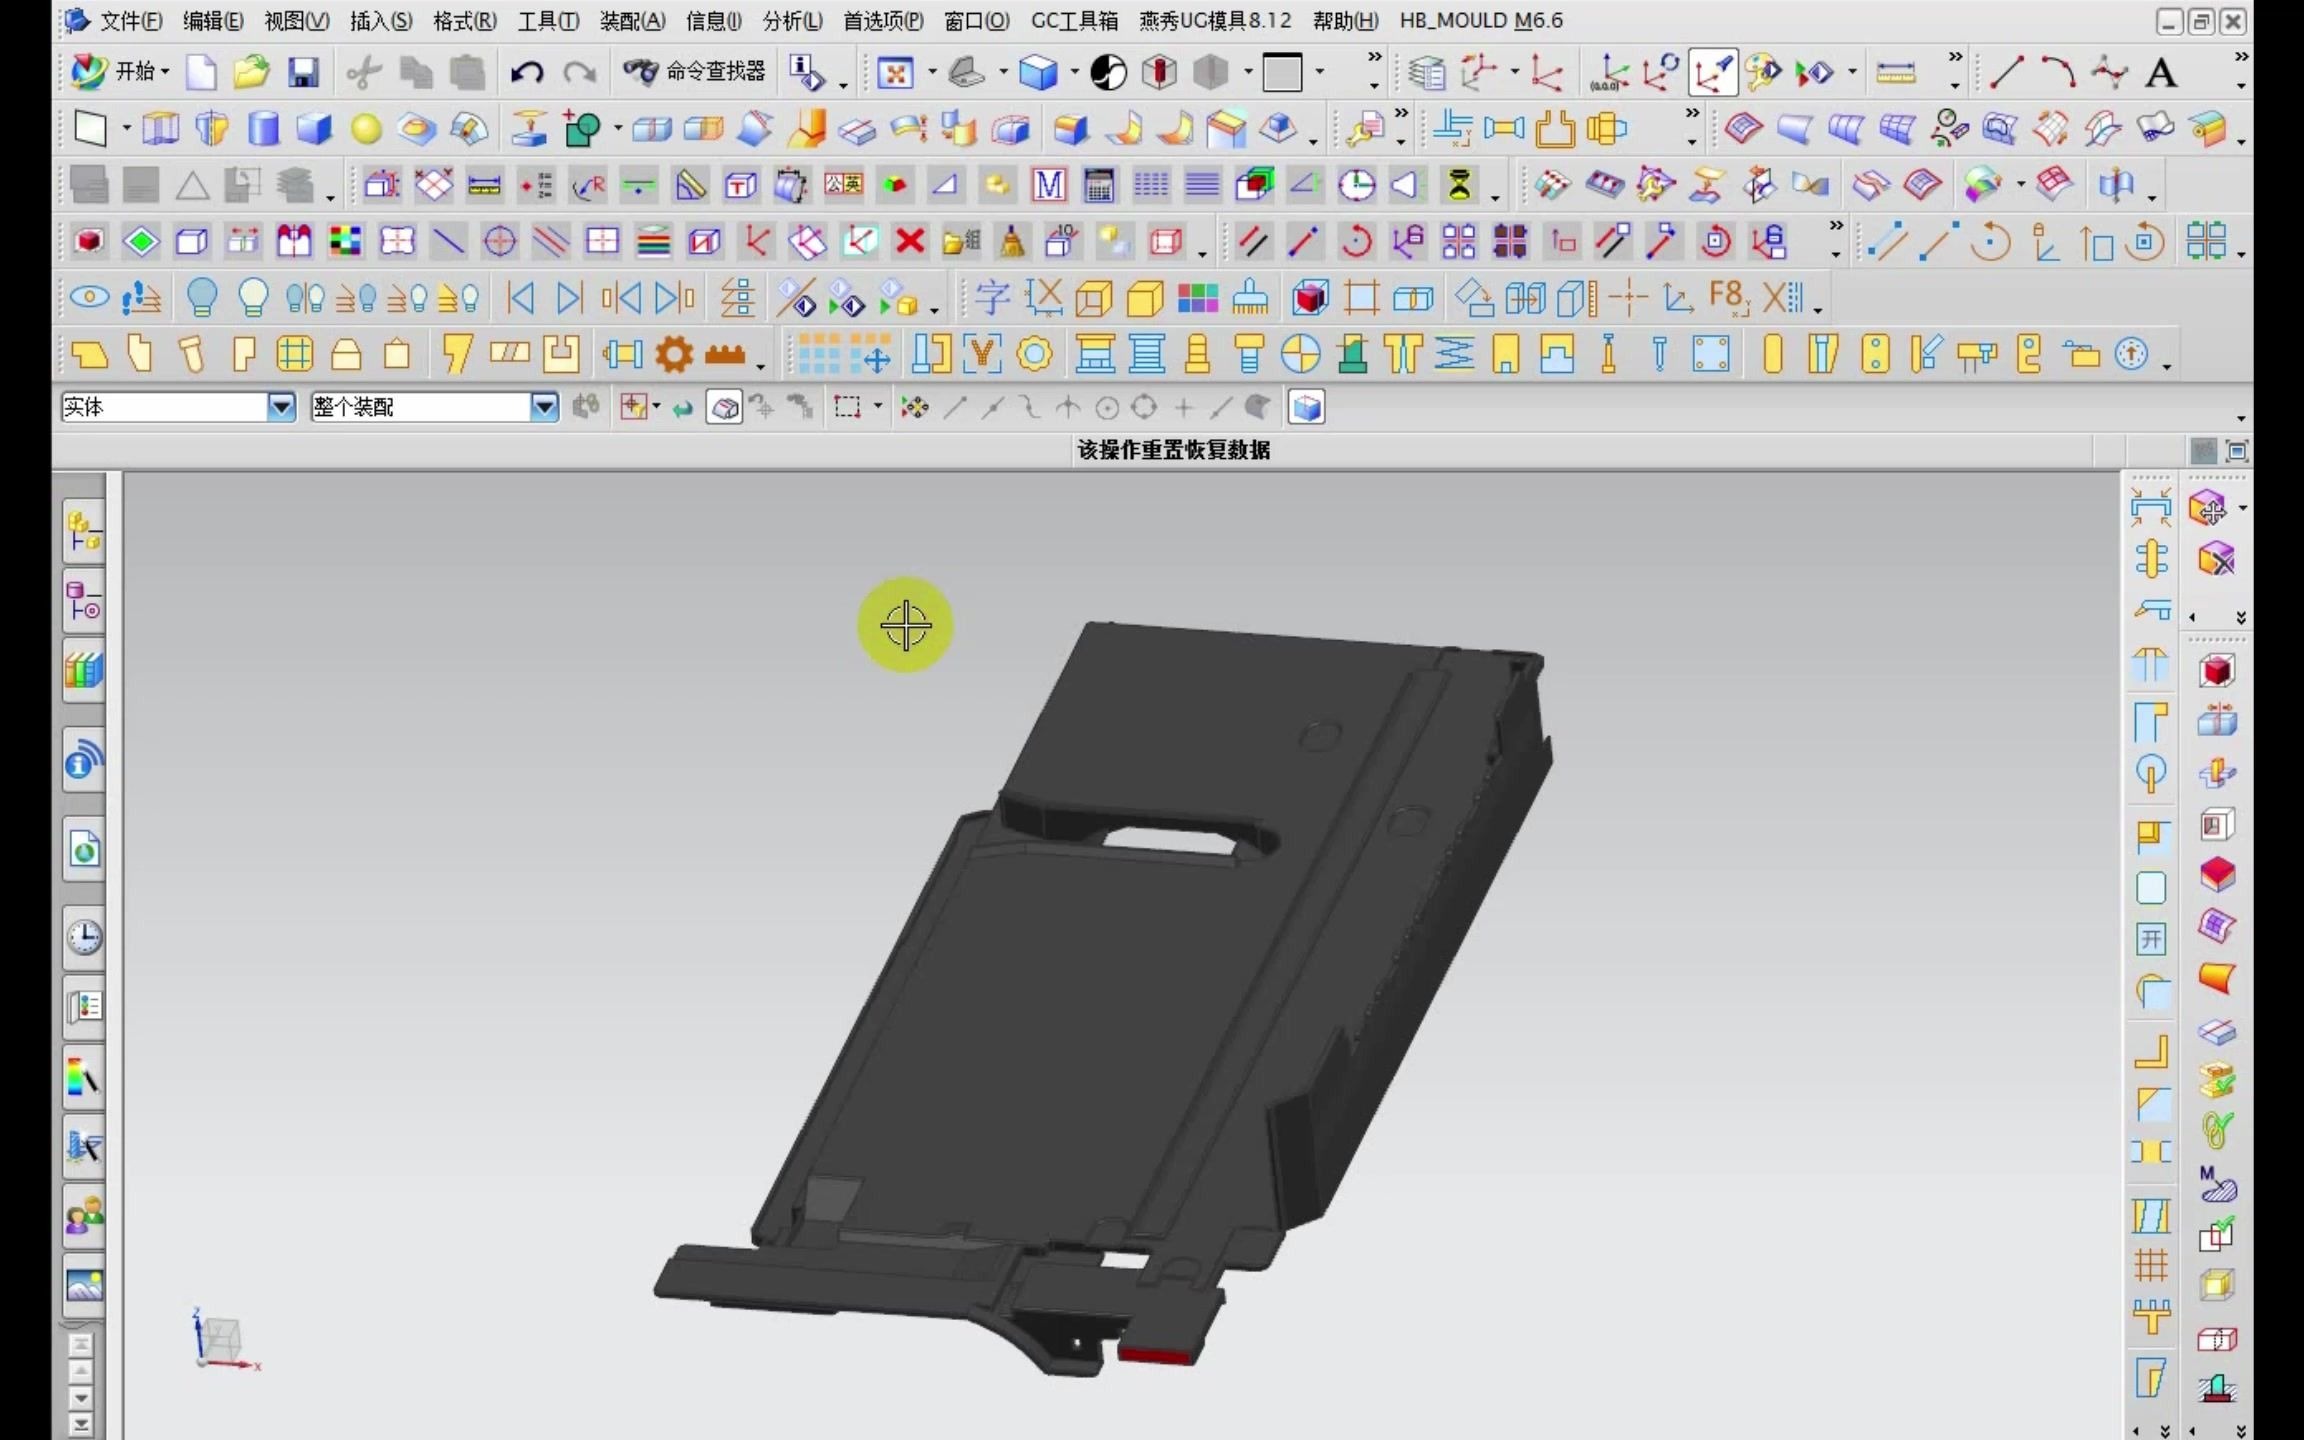Screen dimensions: 2304x1440
Task: Click the F8 view alignment icon
Action: [1729, 297]
